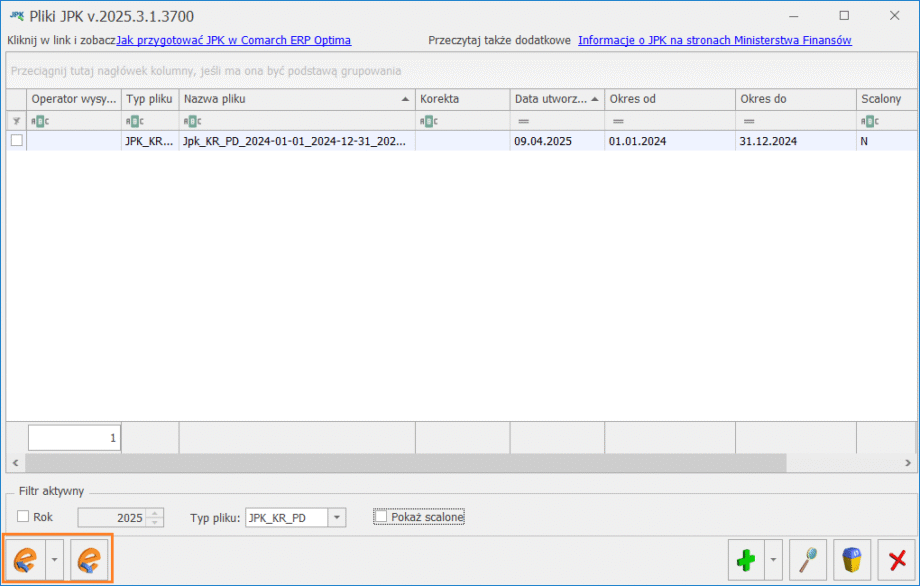
Task: Click the year field showing 2025
Action: [112, 517]
